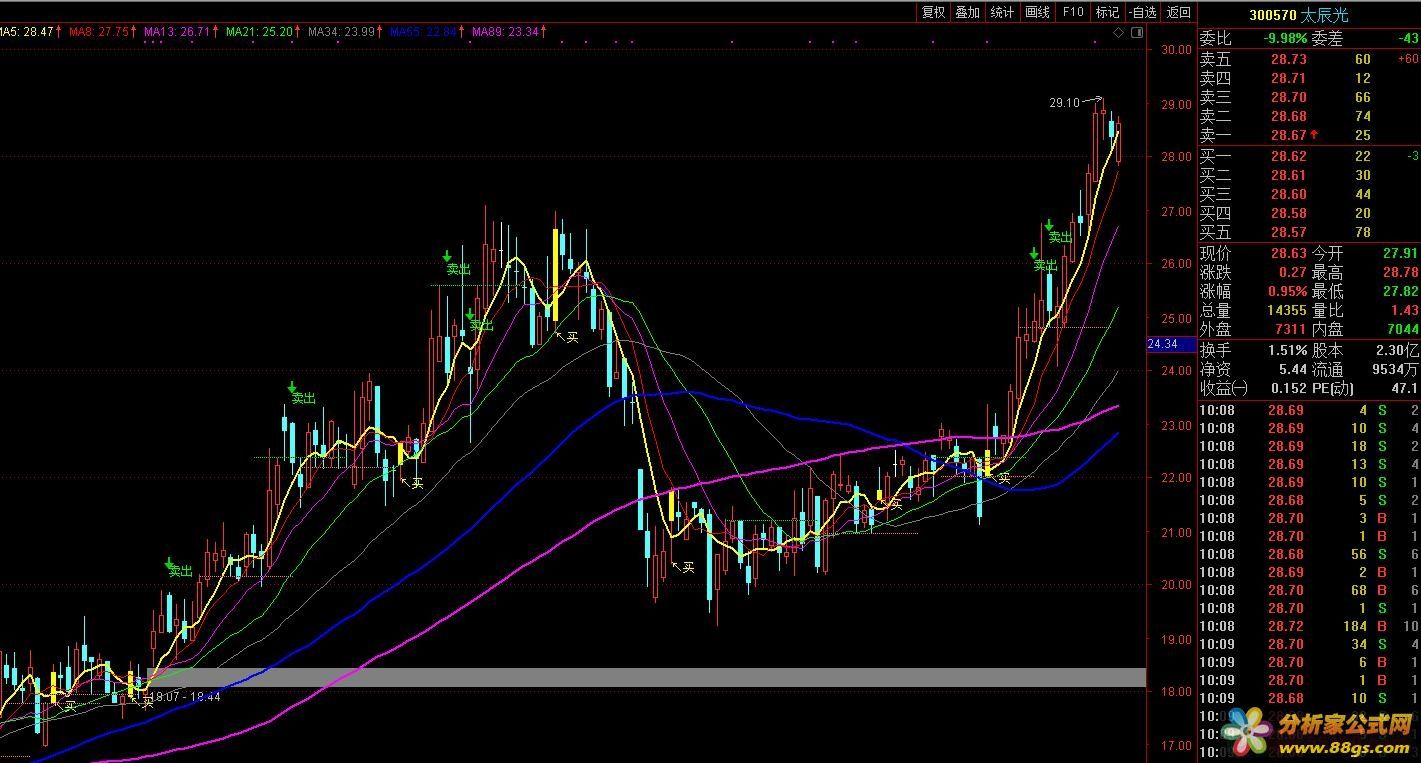Select the 卖五 28.73 ask row
The width and height of the screenshot is (1421, 763).
point(1309,60)
